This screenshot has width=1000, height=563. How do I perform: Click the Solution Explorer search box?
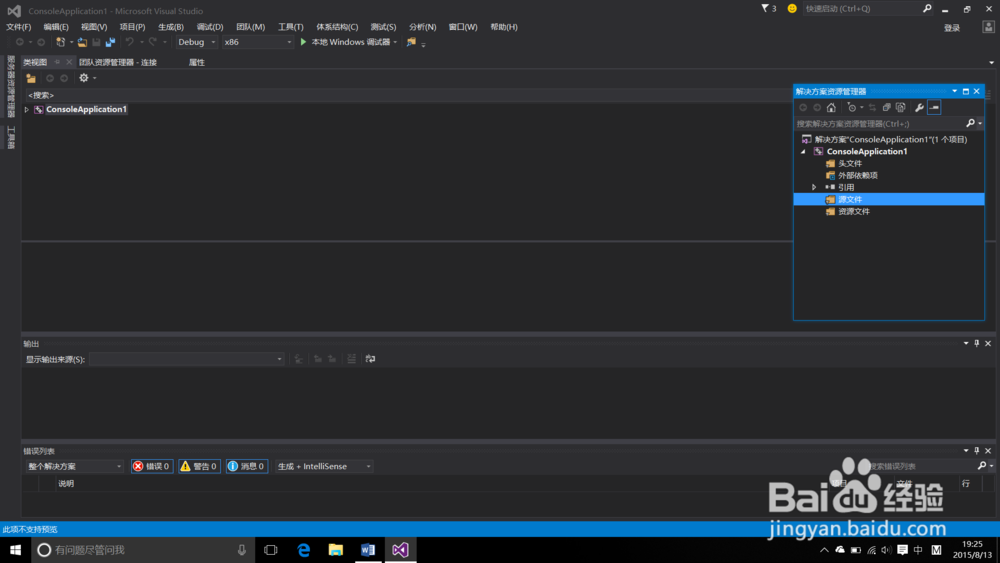[880, 124]
